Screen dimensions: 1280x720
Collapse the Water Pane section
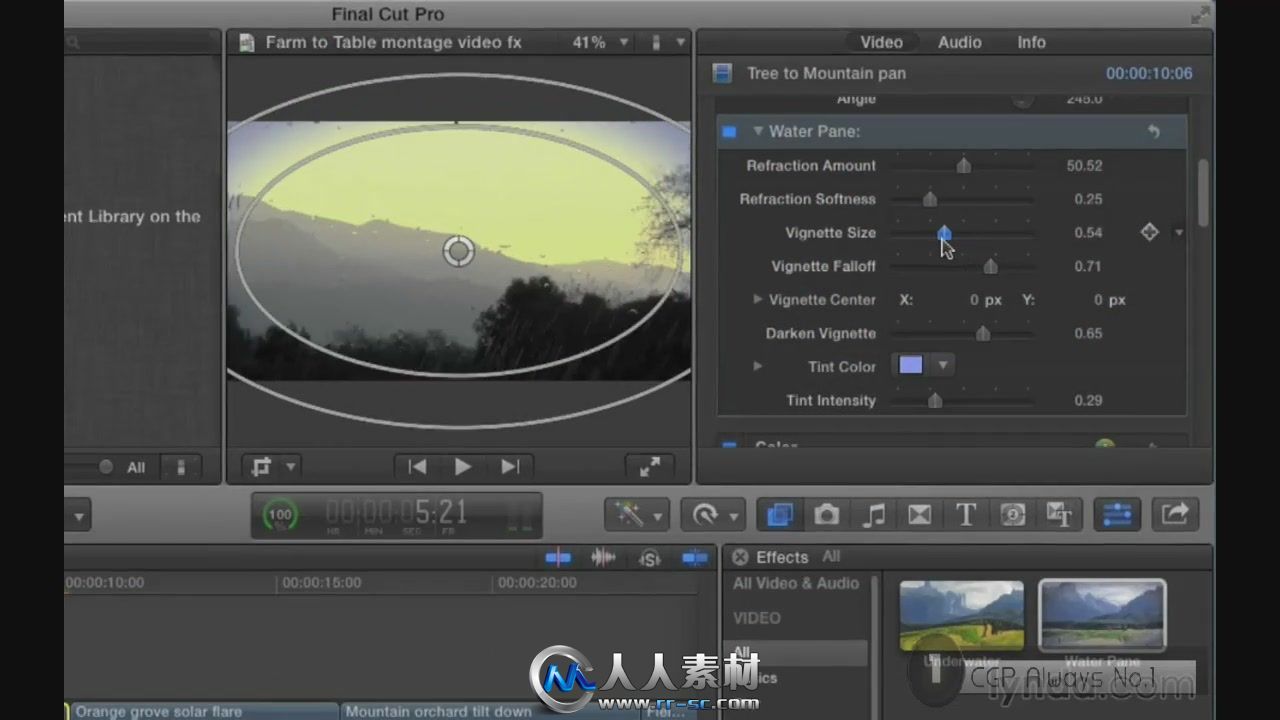758,131
